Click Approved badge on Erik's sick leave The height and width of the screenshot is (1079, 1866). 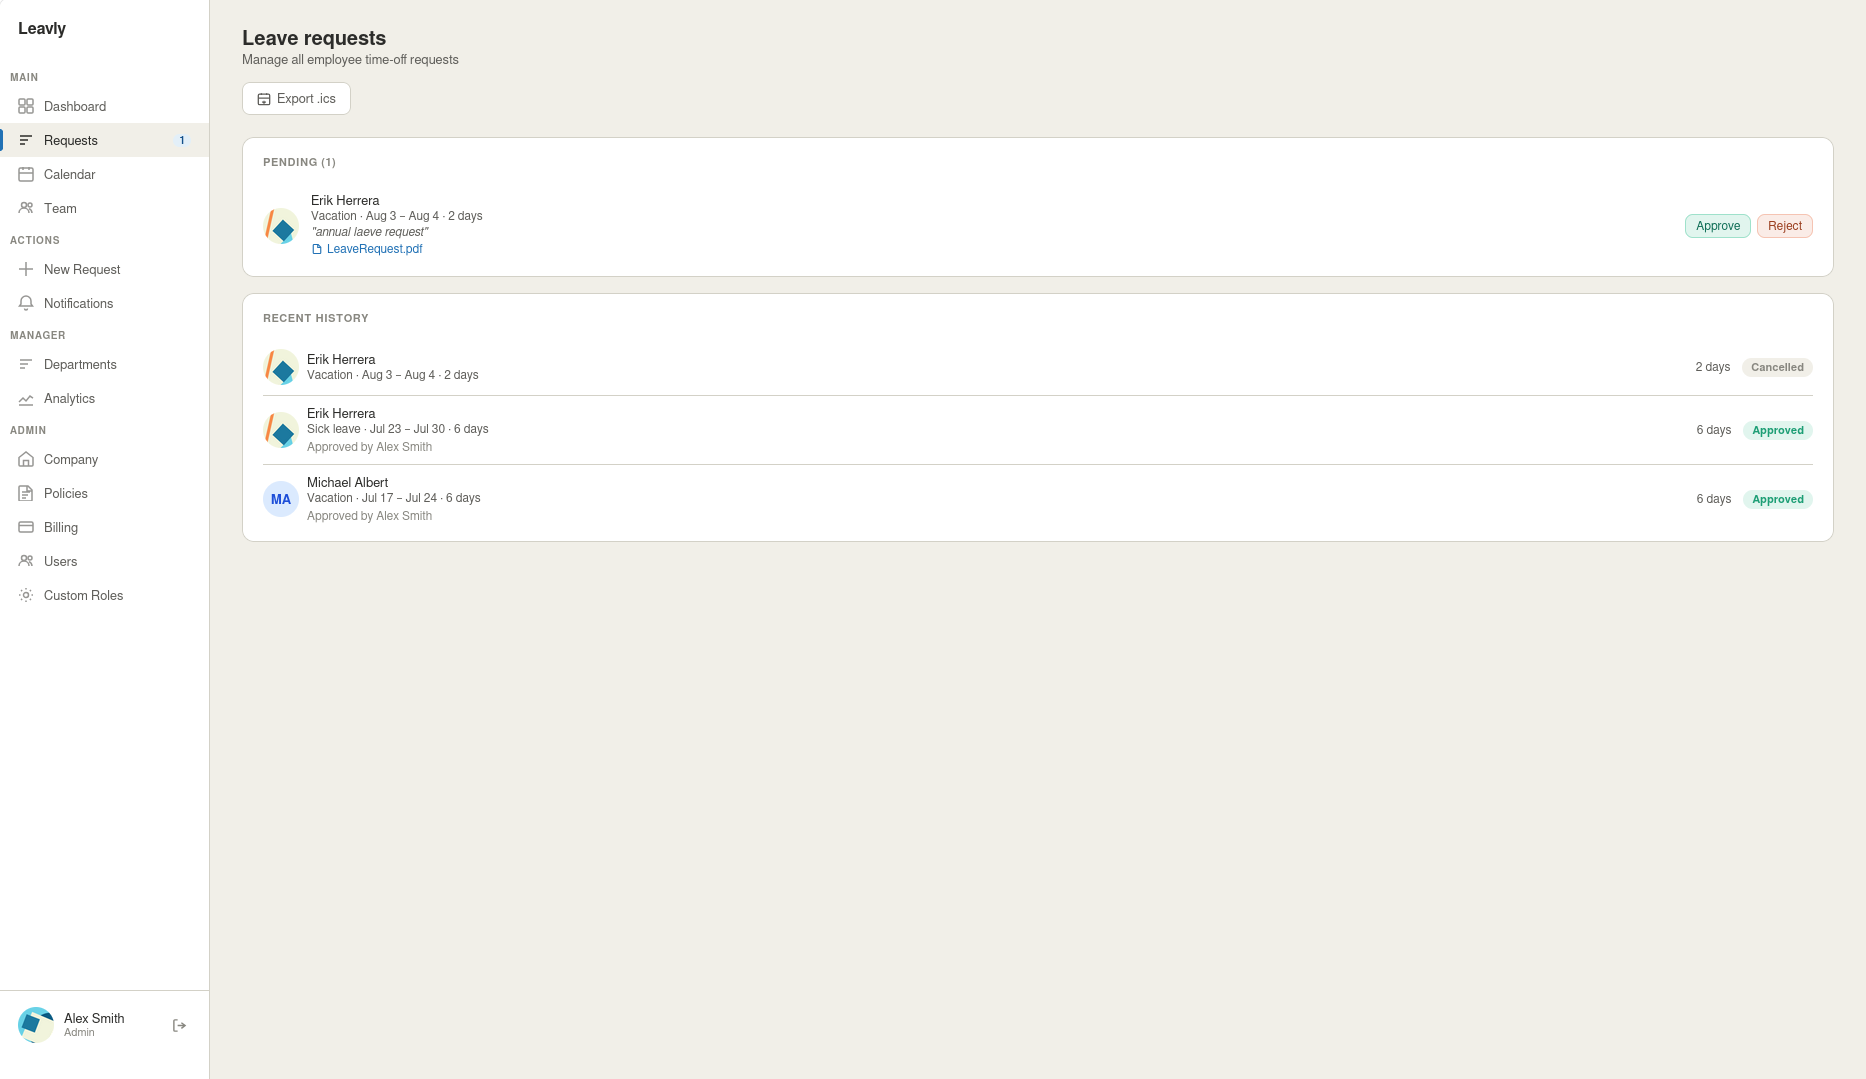tap(1777, 430)
